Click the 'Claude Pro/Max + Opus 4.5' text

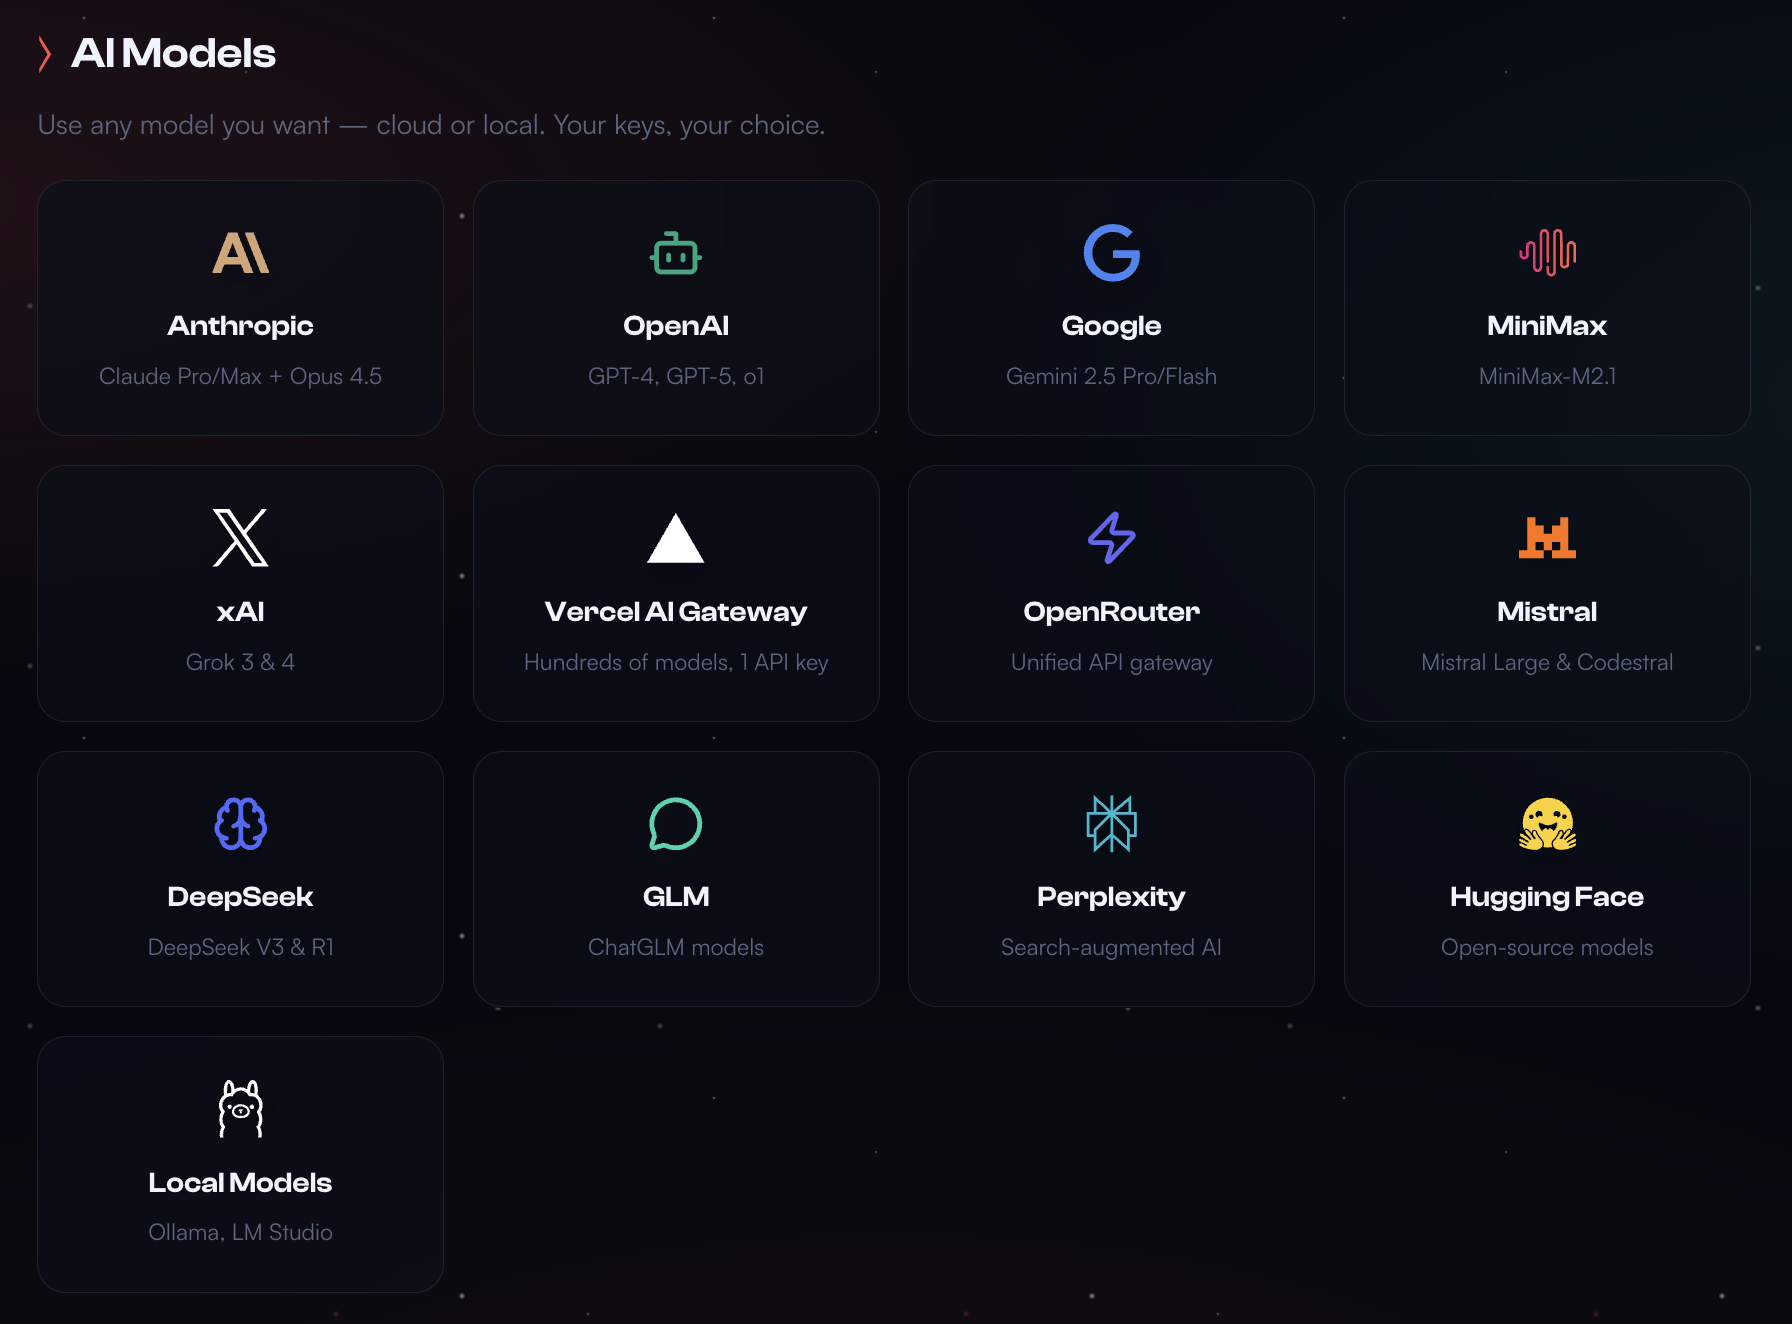click(x=240, y=377)
